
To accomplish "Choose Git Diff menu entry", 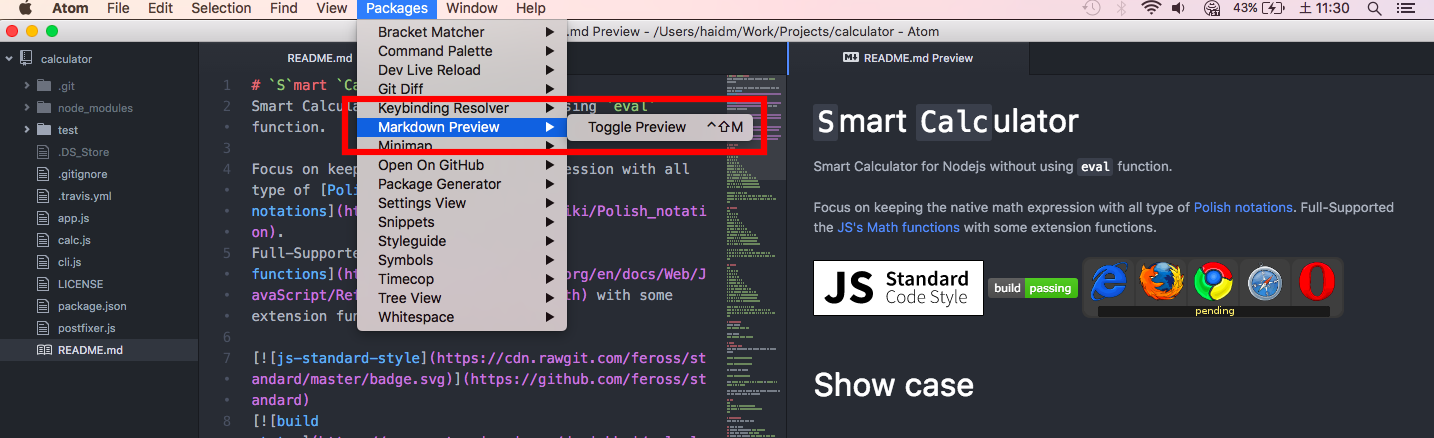I will coord(462,89).
